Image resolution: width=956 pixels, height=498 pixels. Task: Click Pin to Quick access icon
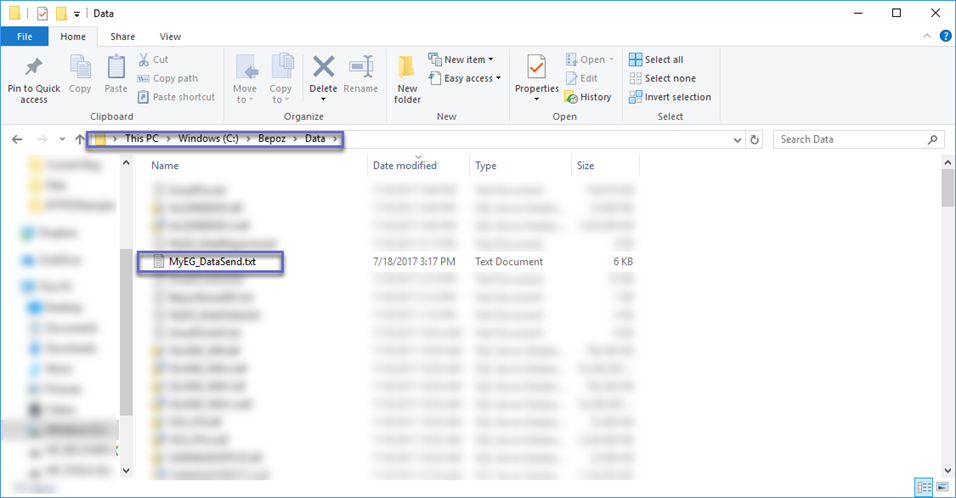(33, 68)
